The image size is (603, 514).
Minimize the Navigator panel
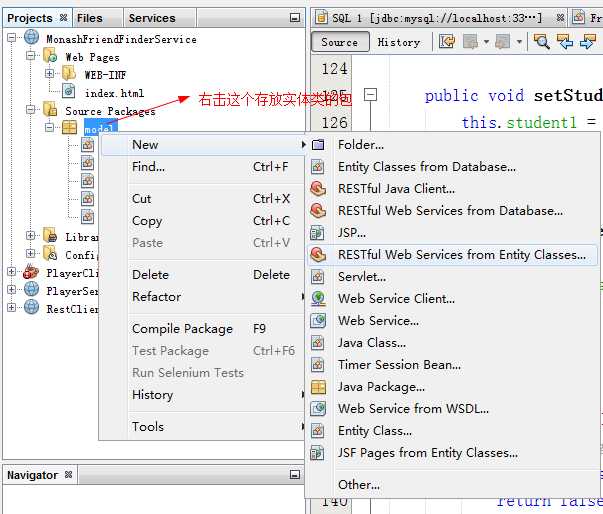pyautogui.click(x=295, y=475)
